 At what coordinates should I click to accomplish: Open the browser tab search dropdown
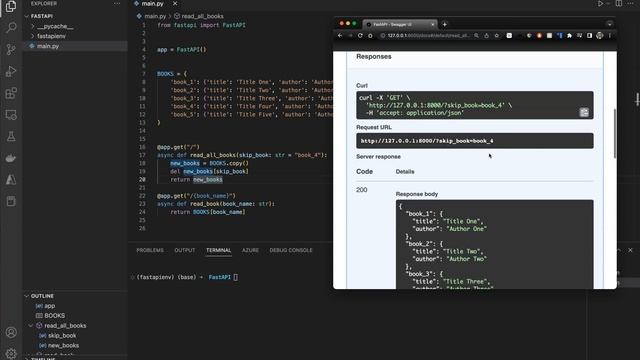609,24
